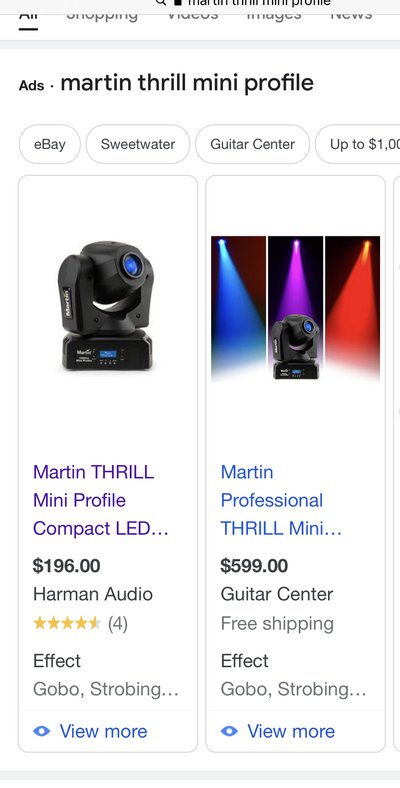The width and height of the screenshot is (400, 788).
Task: Click the (4) review count
Action: (x=118, y=624)
